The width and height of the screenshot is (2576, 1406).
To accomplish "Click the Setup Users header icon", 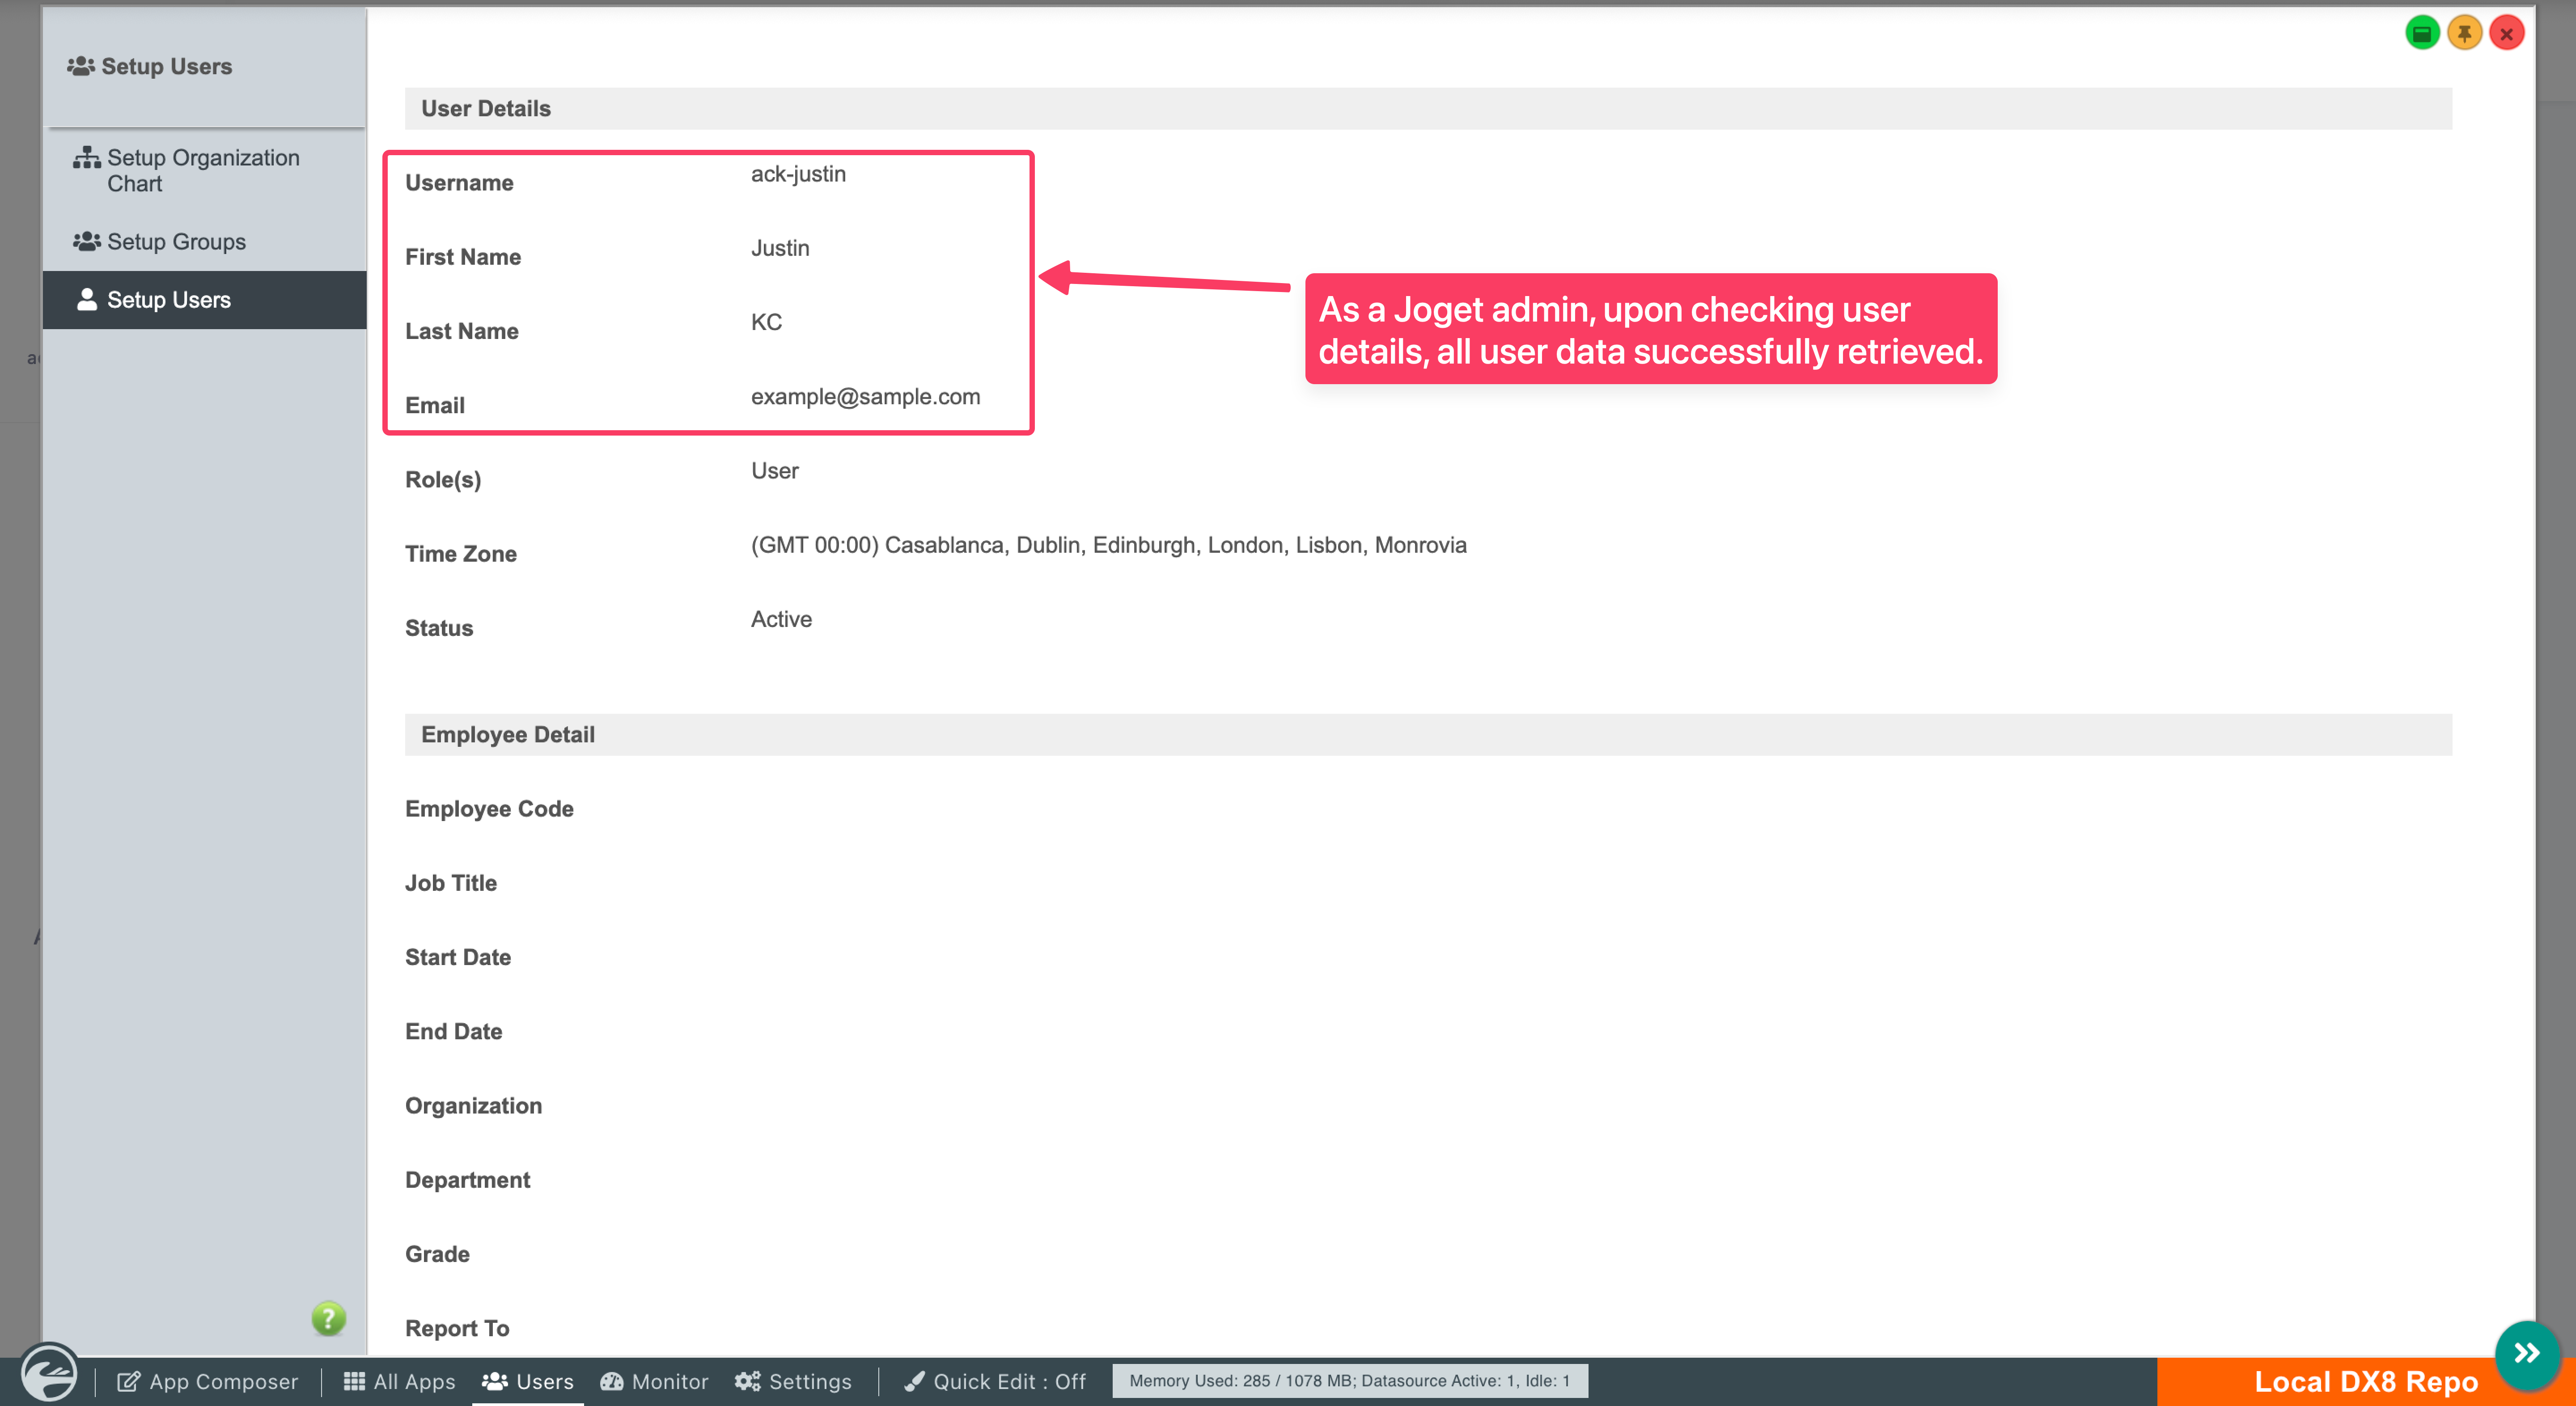I will (81, 66).
